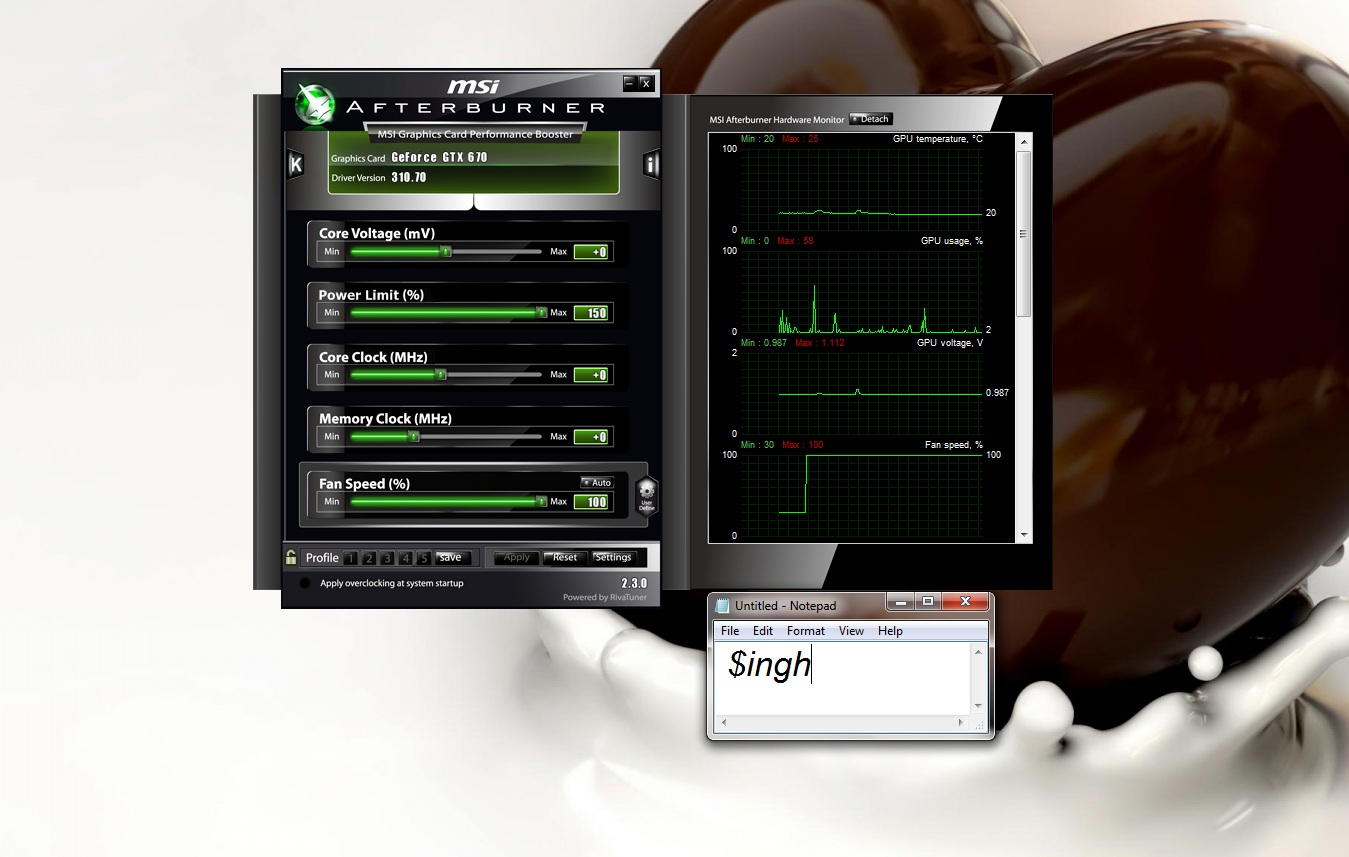Screen dimensions: 1349x857
Task: Minimize the Afterburner window
Action: tap(629, 83)
